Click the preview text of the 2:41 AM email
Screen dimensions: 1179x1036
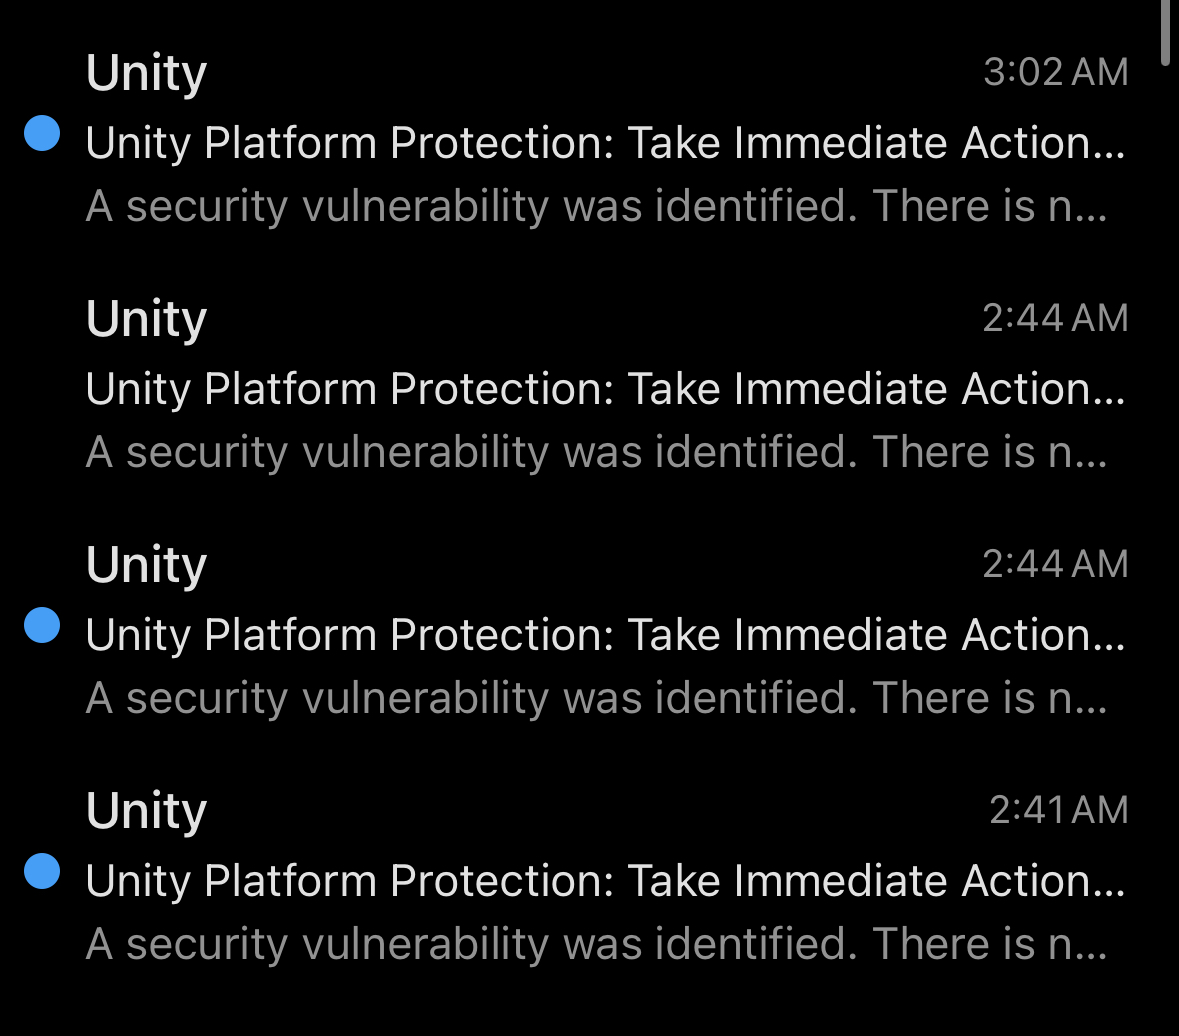(x=596, y=944)
